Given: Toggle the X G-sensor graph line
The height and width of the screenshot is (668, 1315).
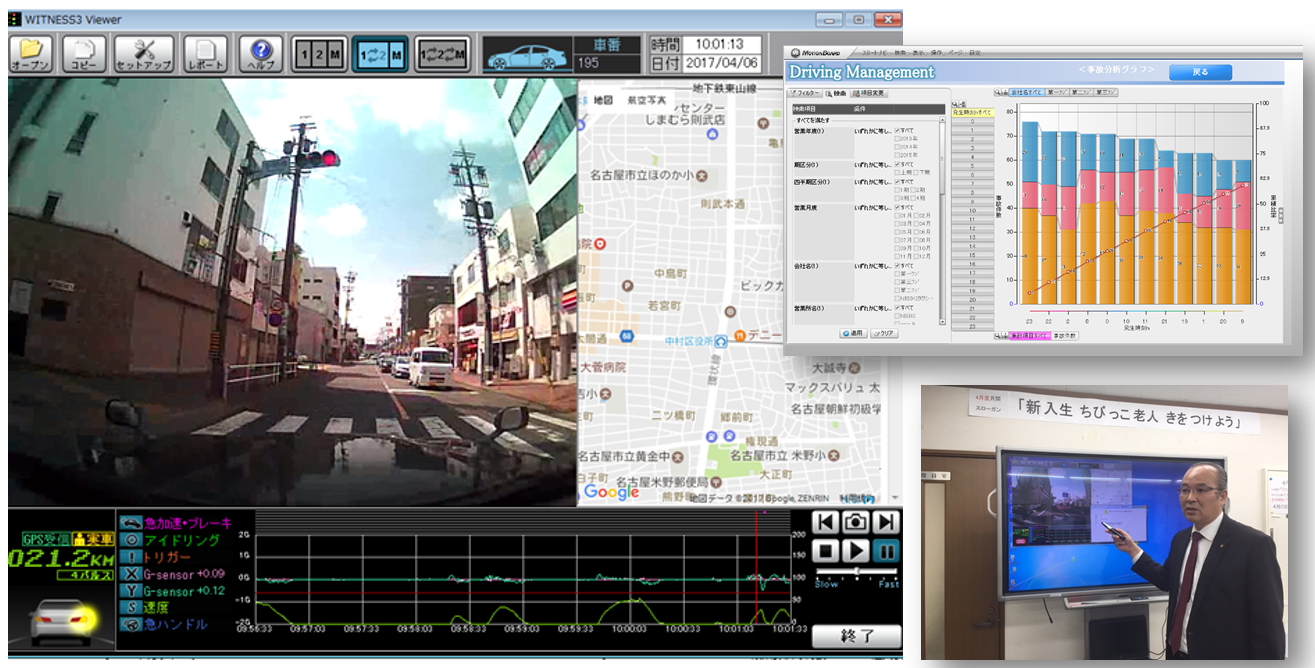Looking at the screenshot, I should [132, 574].
